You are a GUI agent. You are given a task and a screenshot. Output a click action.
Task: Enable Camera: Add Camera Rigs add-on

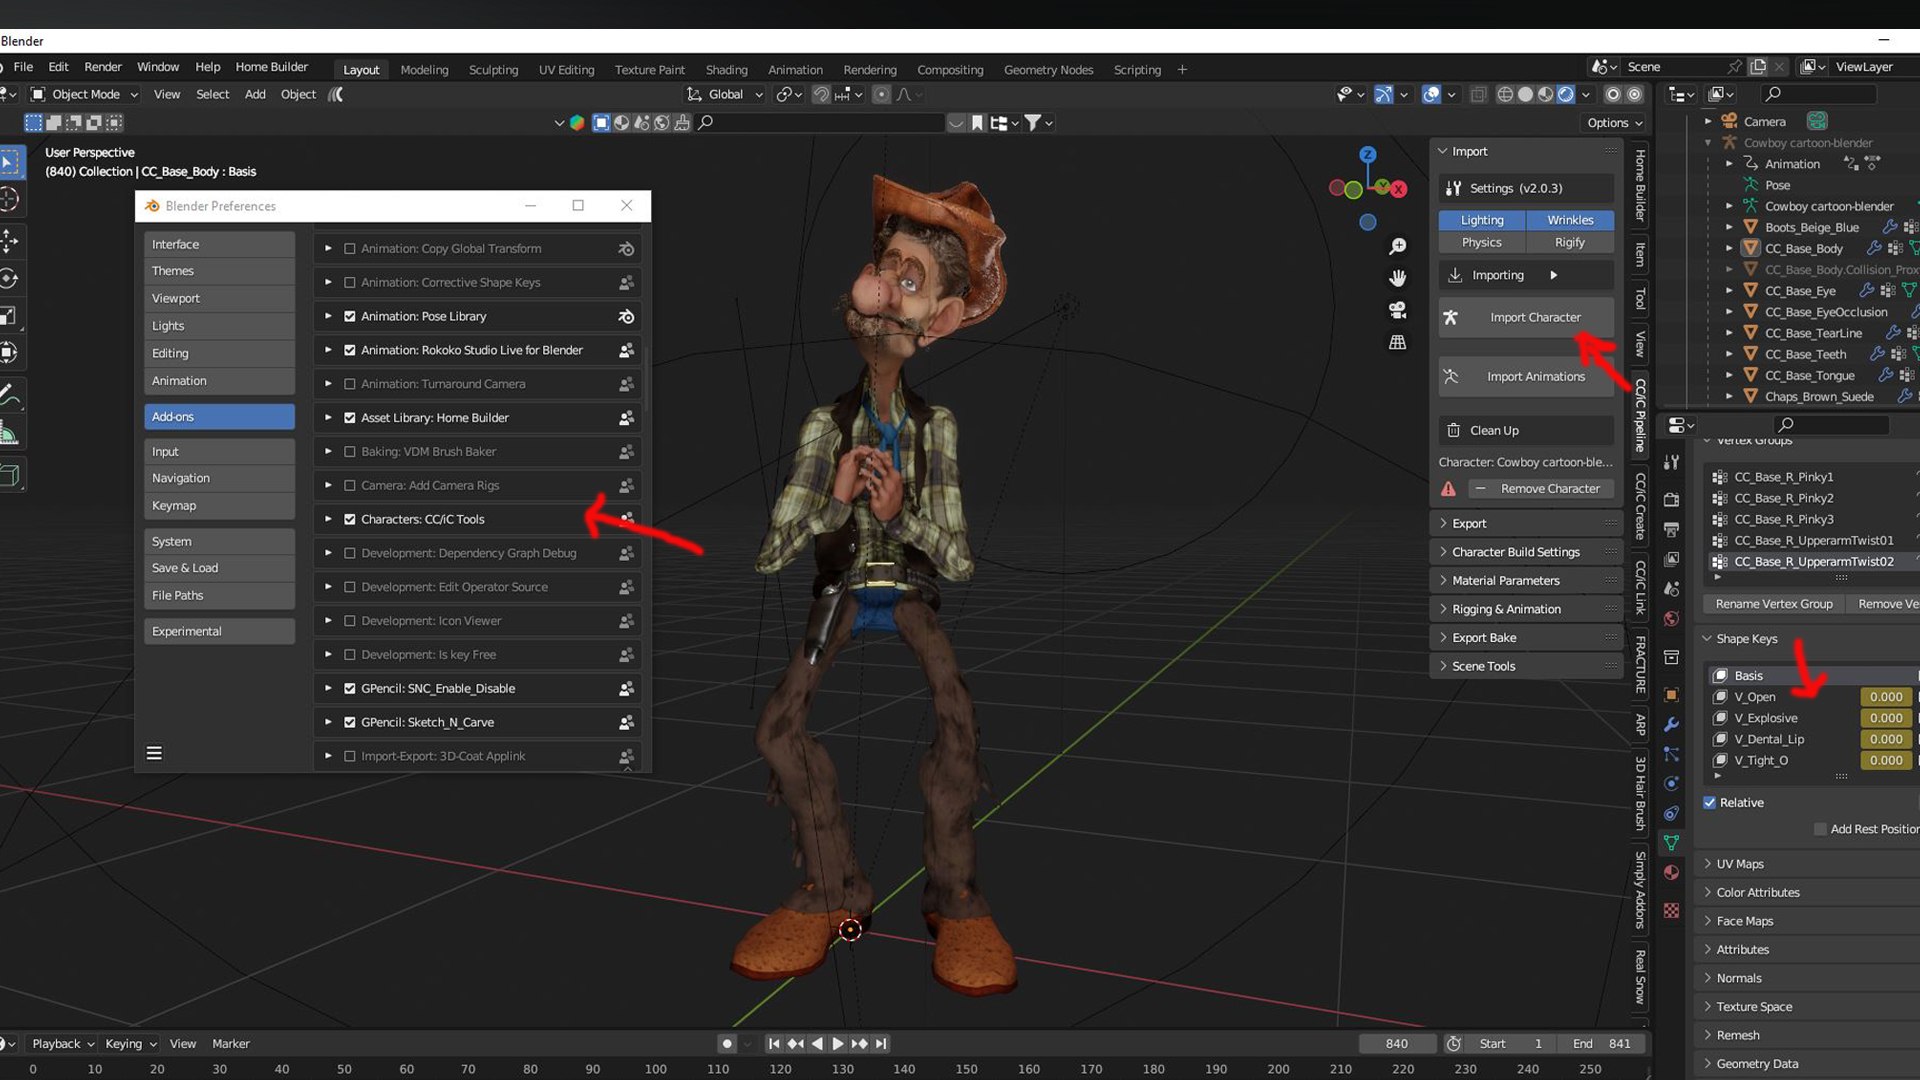coord(350,485)
